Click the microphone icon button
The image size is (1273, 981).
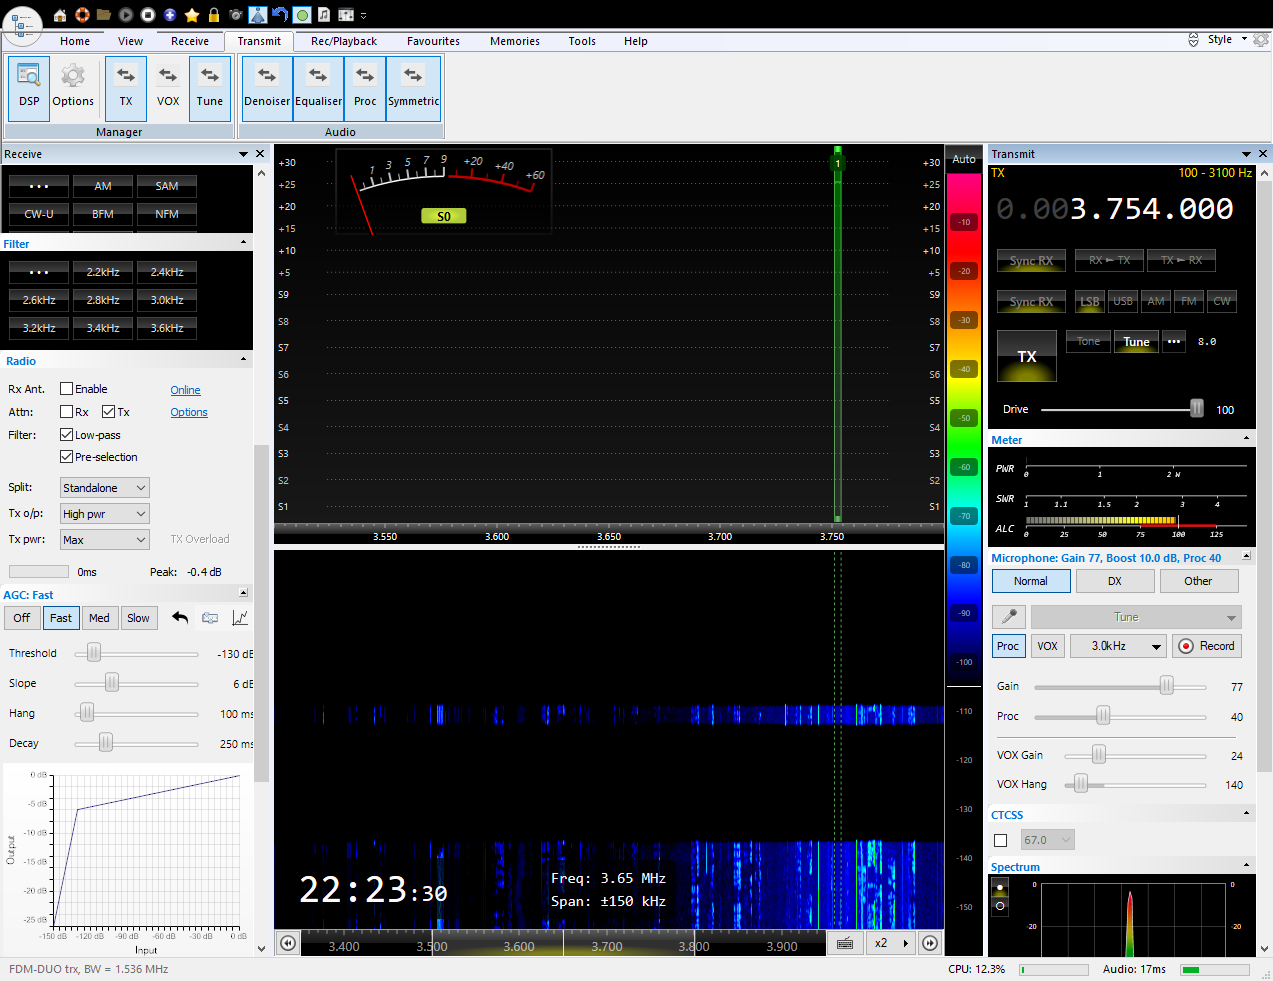point(1009,617)
